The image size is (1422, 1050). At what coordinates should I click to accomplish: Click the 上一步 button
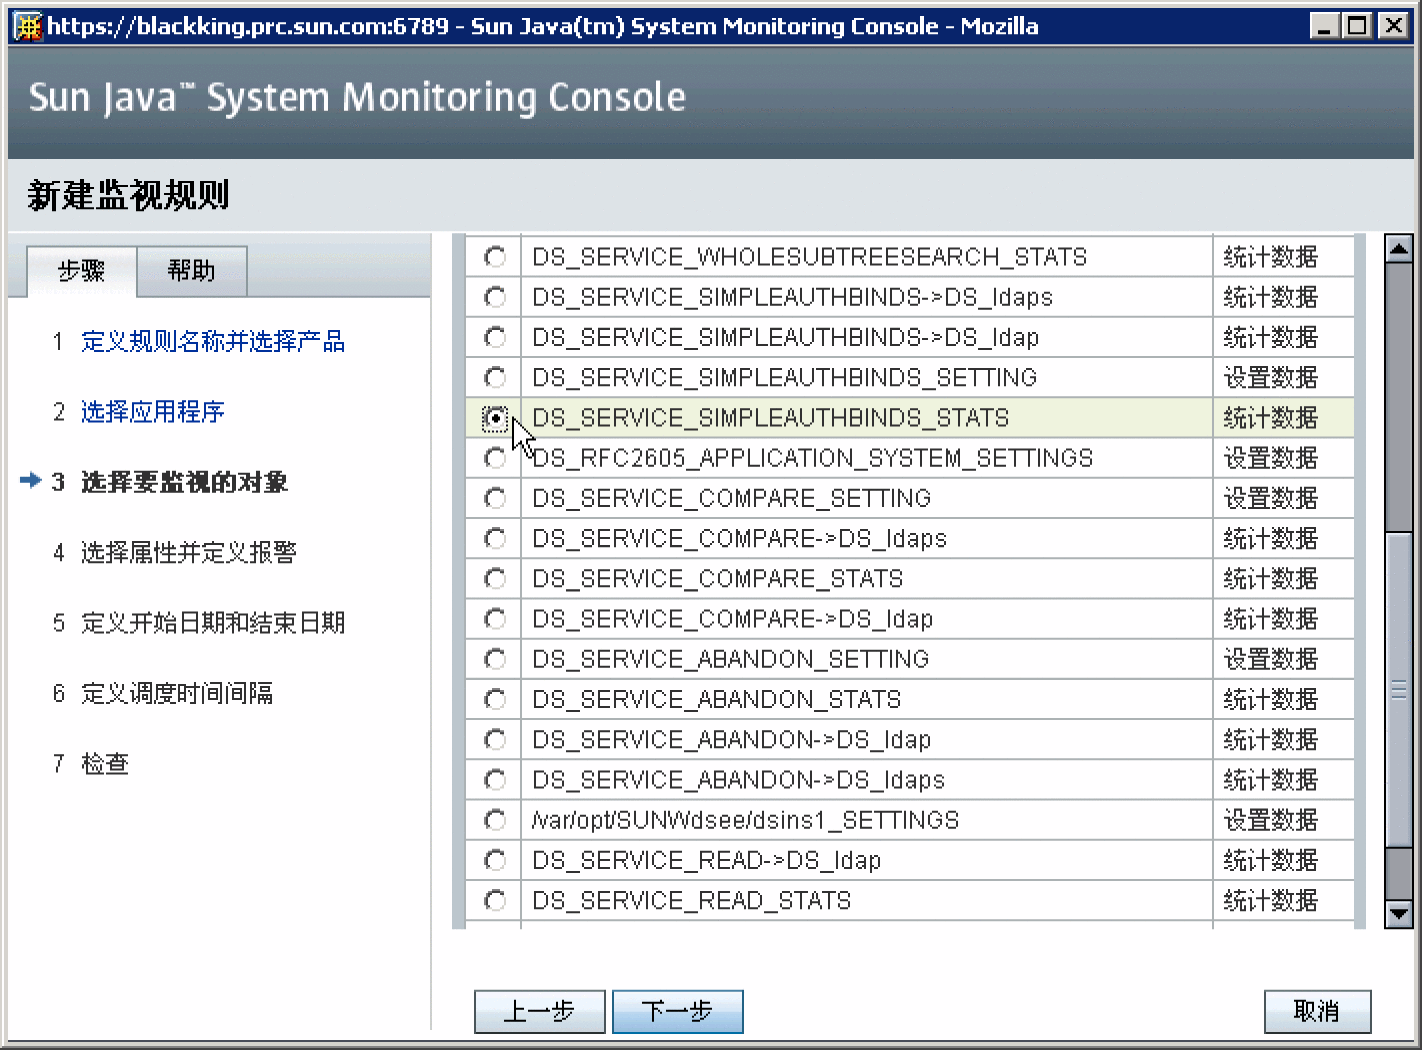540,1012
